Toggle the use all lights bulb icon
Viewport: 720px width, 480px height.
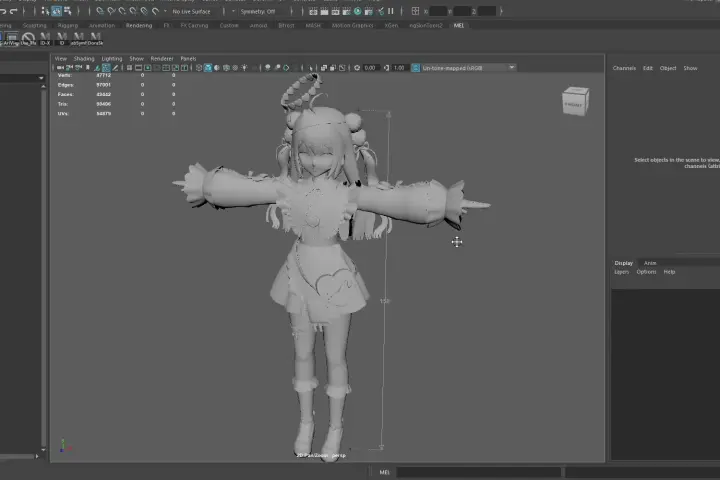pyautogui.click(x=244, y=68)
